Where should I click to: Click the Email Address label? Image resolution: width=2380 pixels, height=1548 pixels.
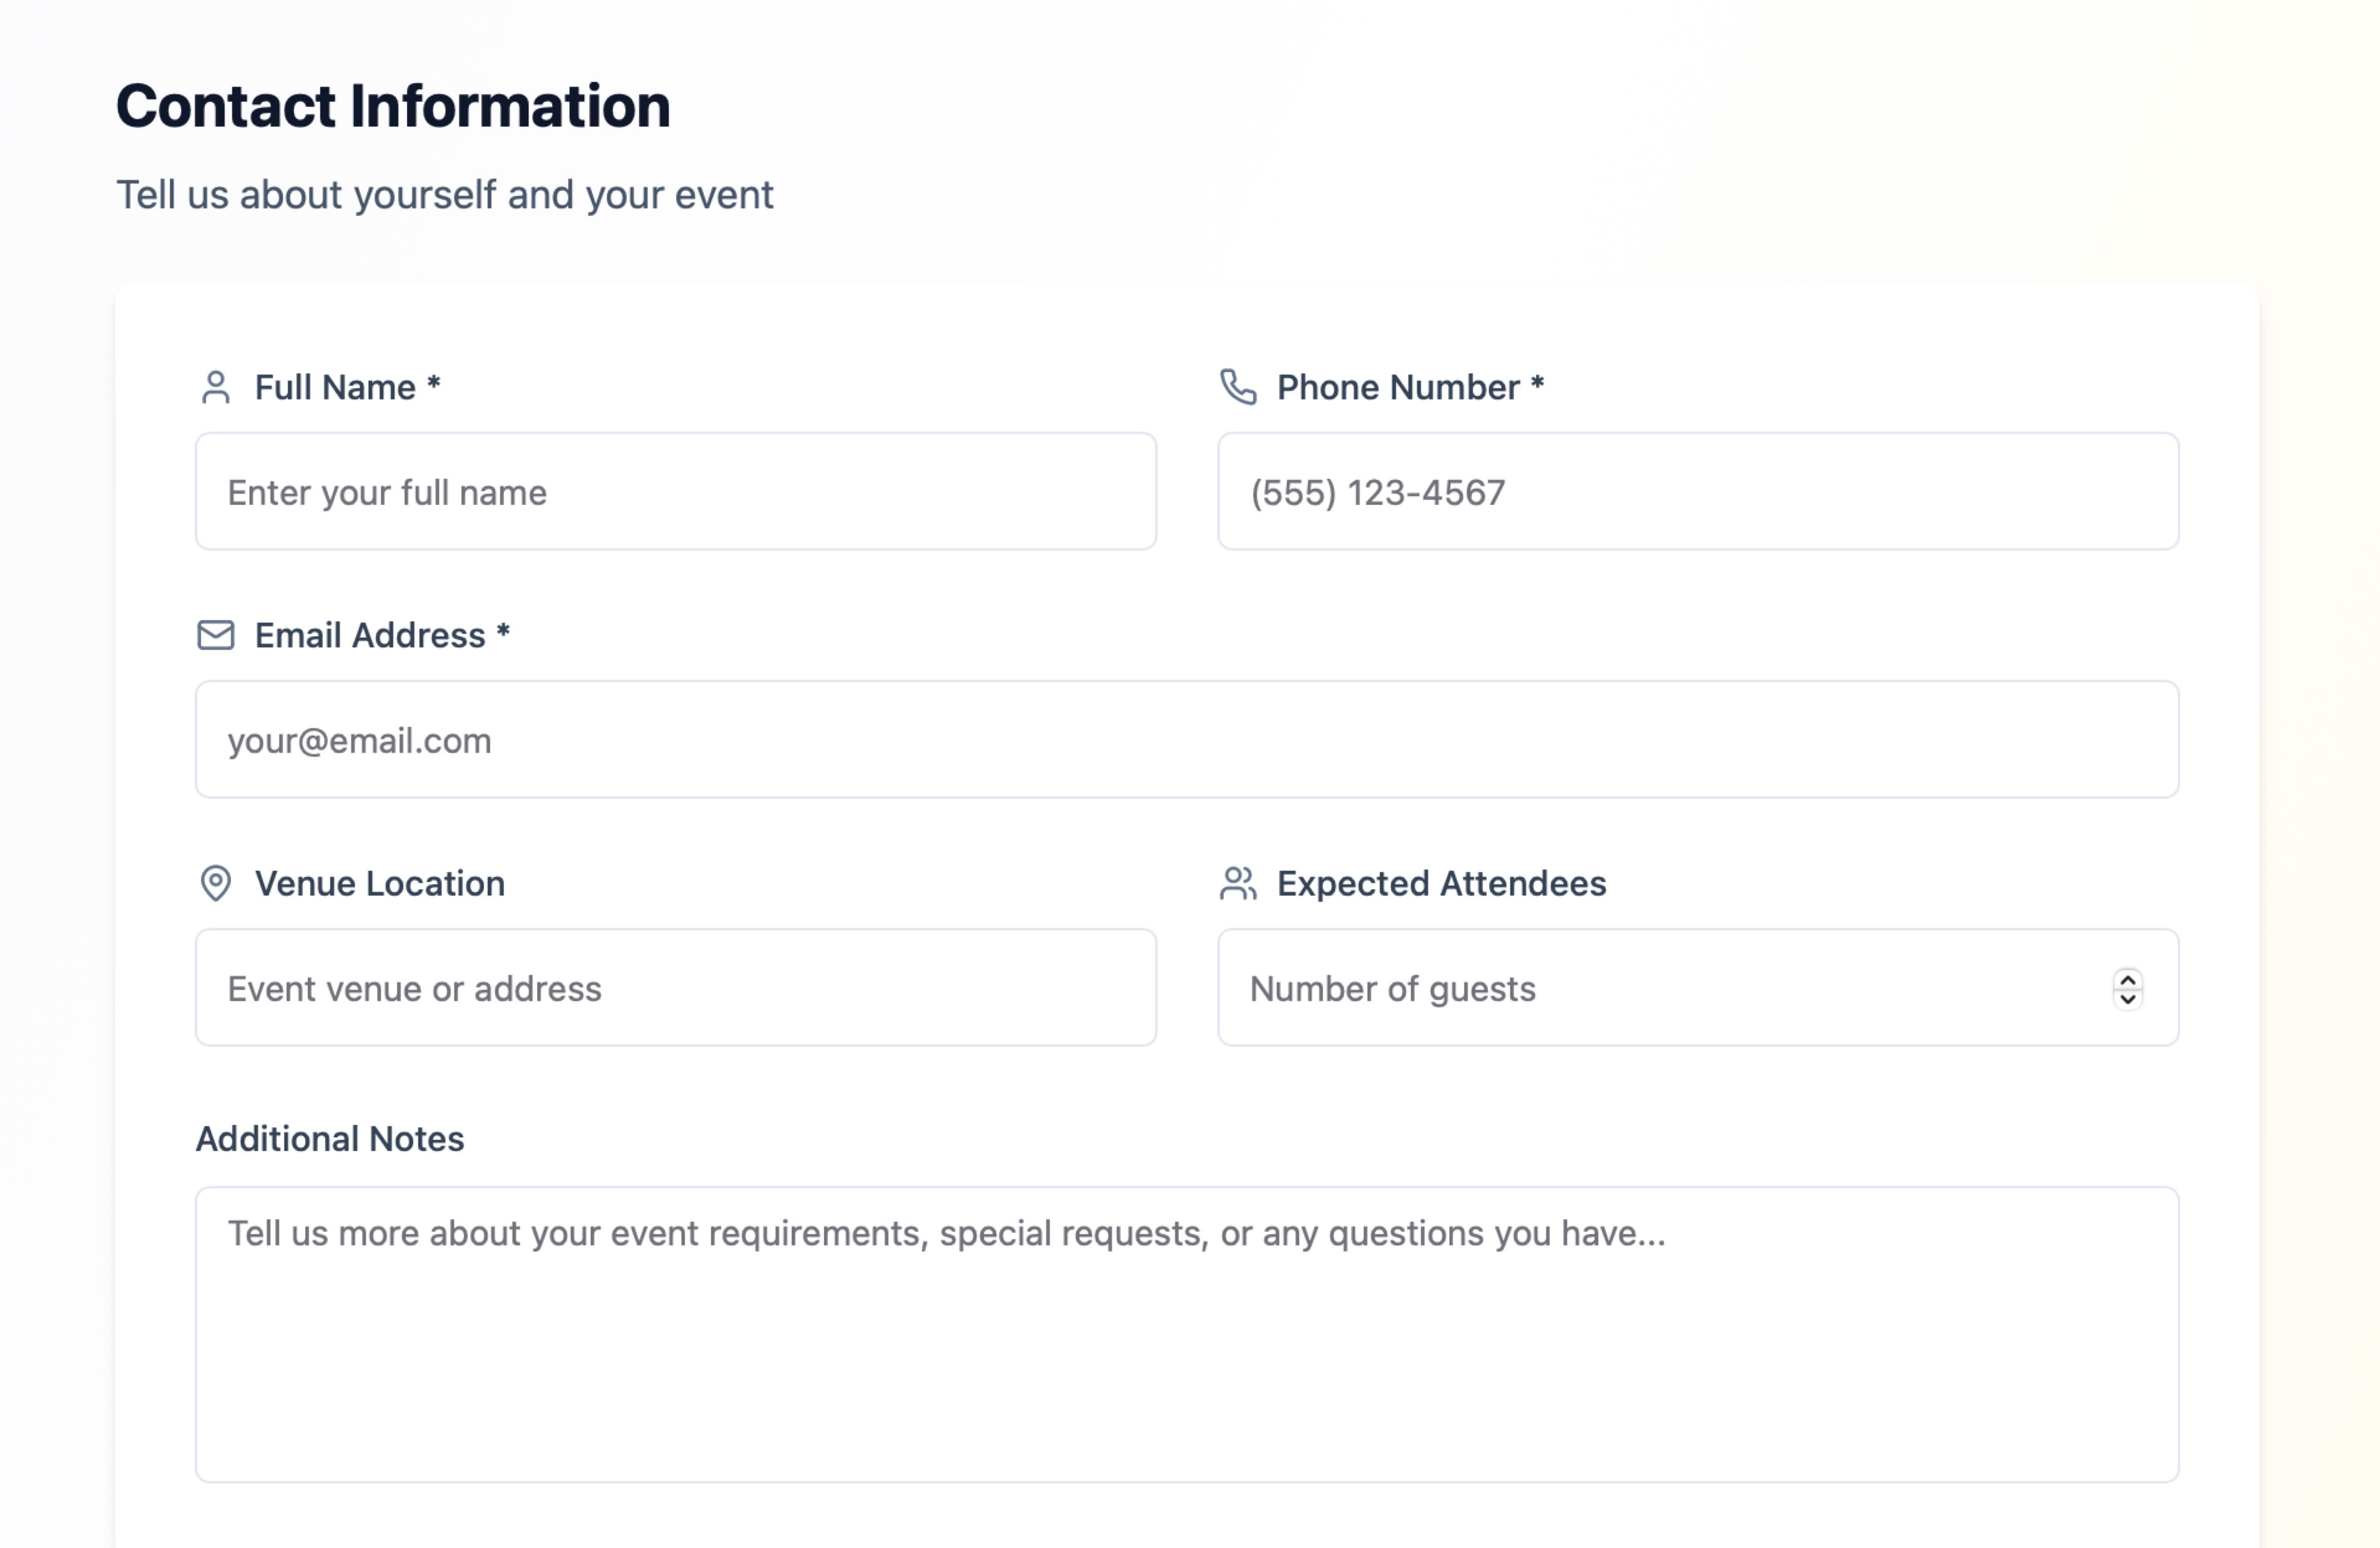pyautogui.click(x=382, y=635)
